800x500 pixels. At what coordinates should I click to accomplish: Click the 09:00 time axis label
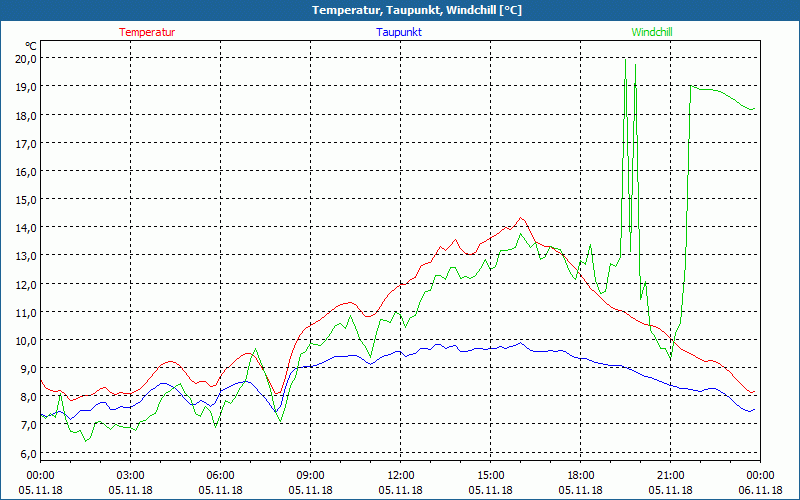[310, 476]
